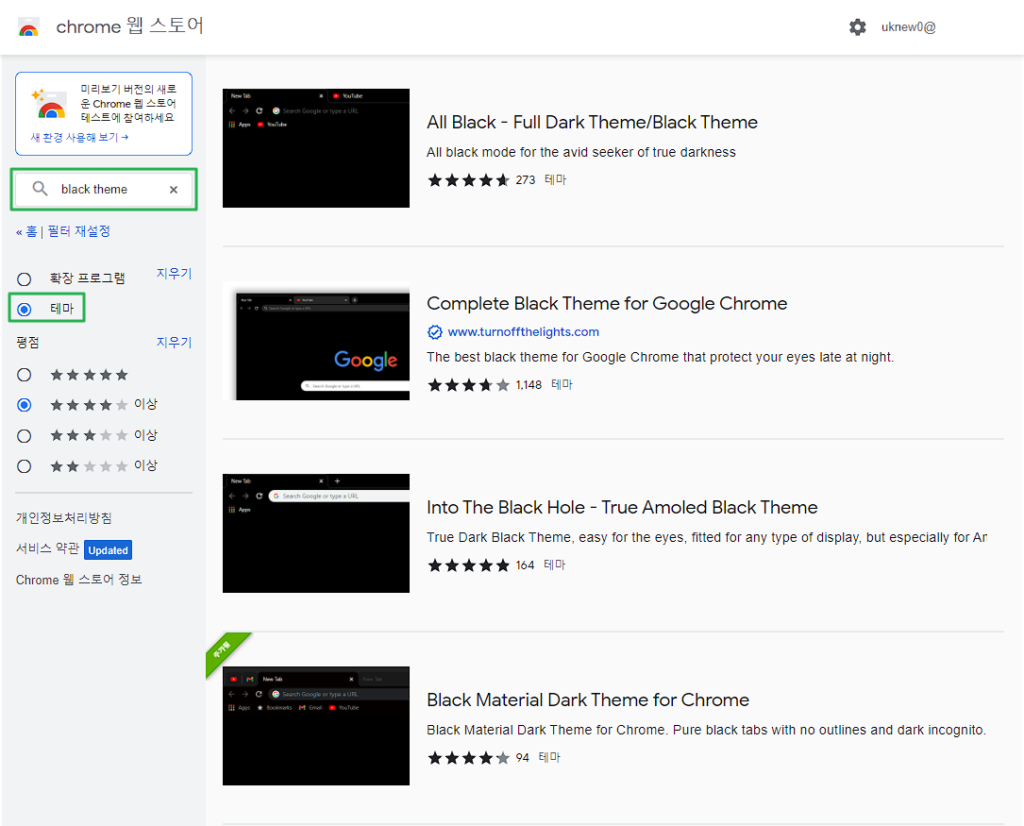Open settings via the gear icon
Viewport: 1024px width, 826px height.
857,27
